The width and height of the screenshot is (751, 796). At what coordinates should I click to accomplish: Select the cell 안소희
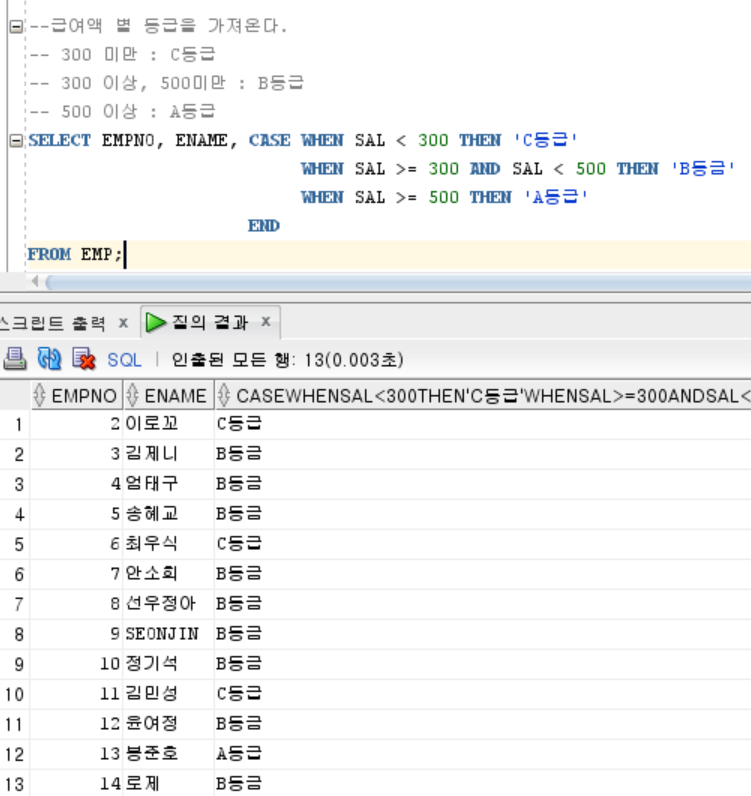pos(169,574)
